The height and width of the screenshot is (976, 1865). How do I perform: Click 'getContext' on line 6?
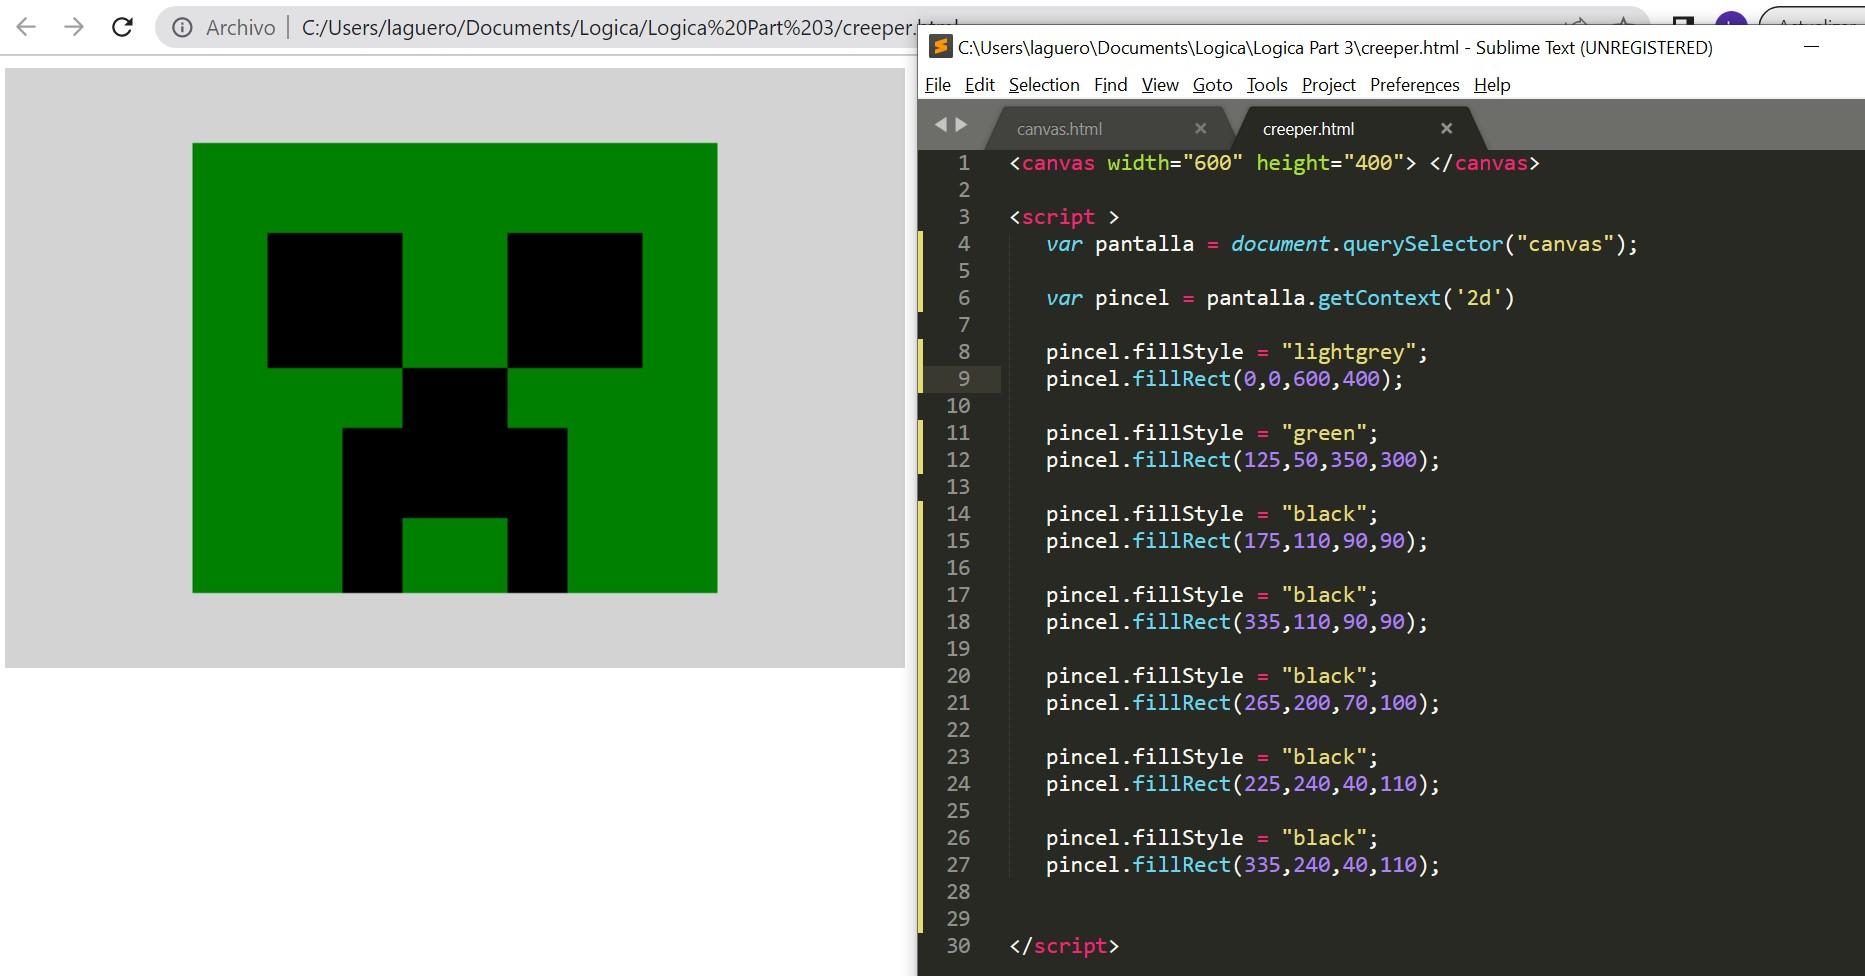click(1379, 298)
